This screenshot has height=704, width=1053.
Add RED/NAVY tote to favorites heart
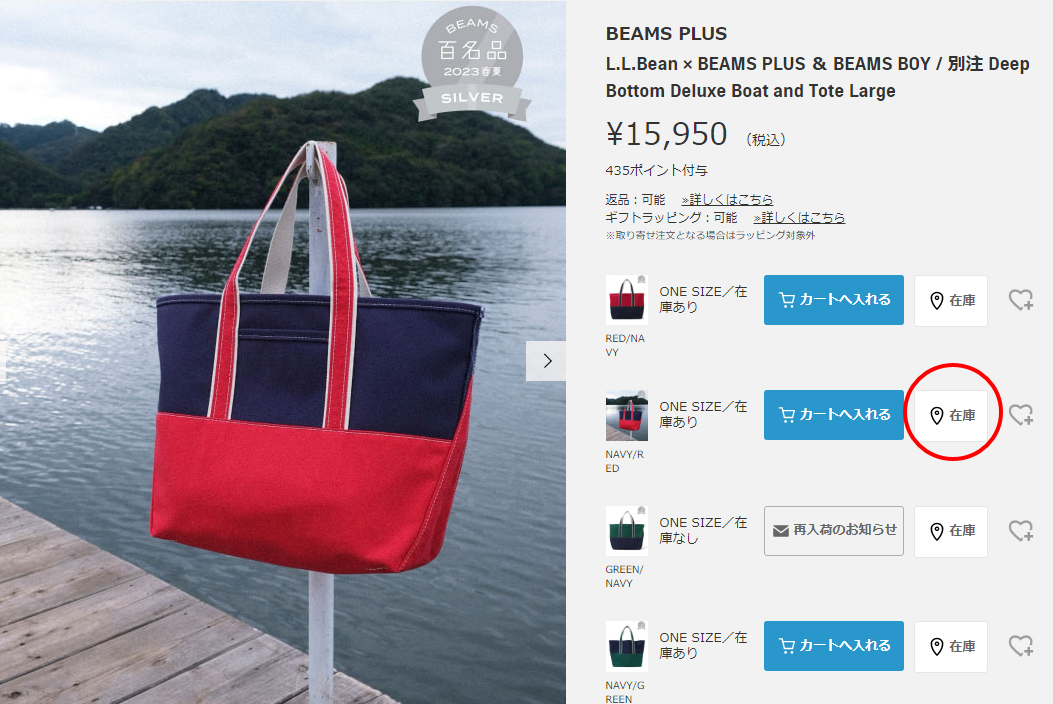click(x=1021, y=300)
